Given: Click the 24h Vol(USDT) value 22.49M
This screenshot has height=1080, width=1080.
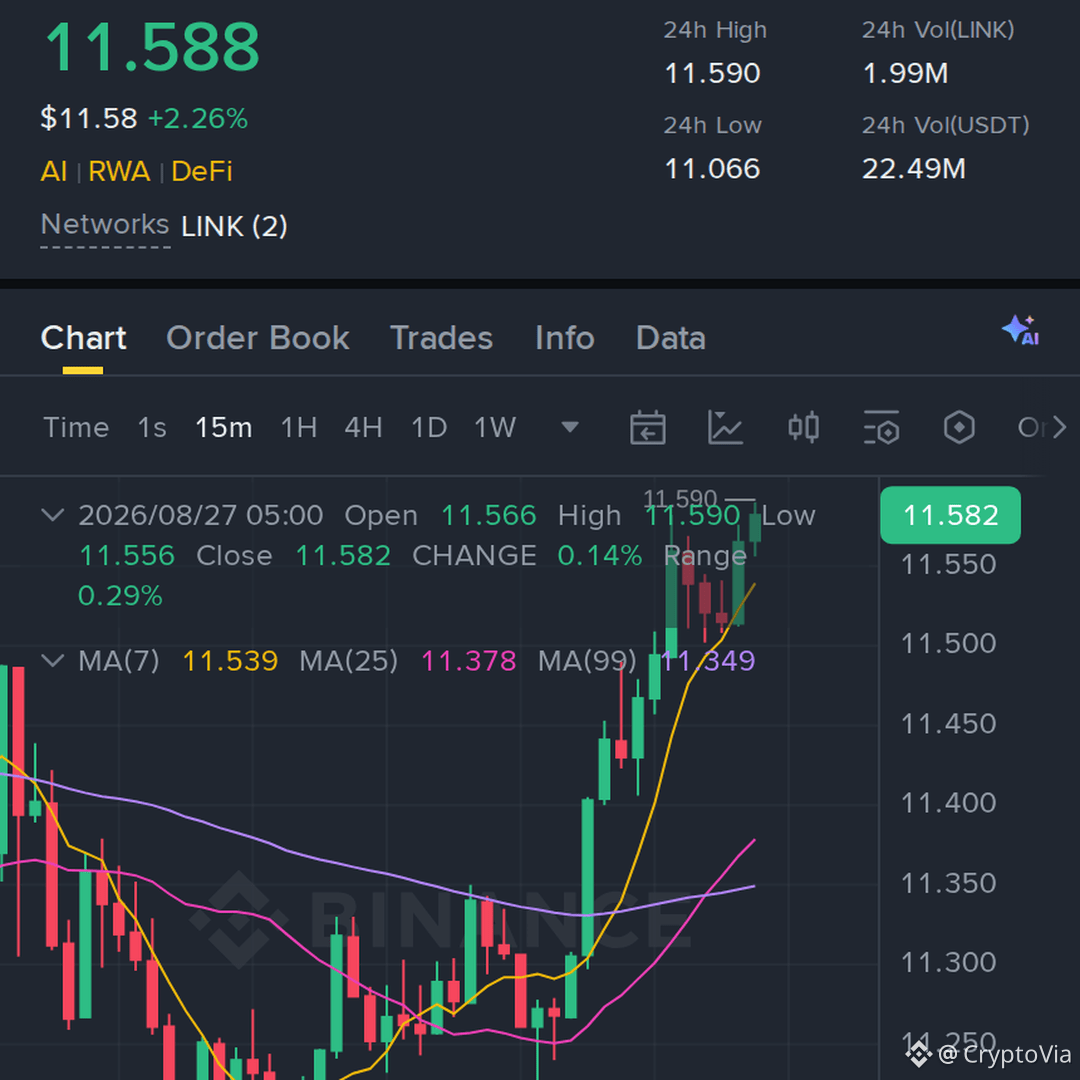Looking at the screenshot, I should [914, 169].
